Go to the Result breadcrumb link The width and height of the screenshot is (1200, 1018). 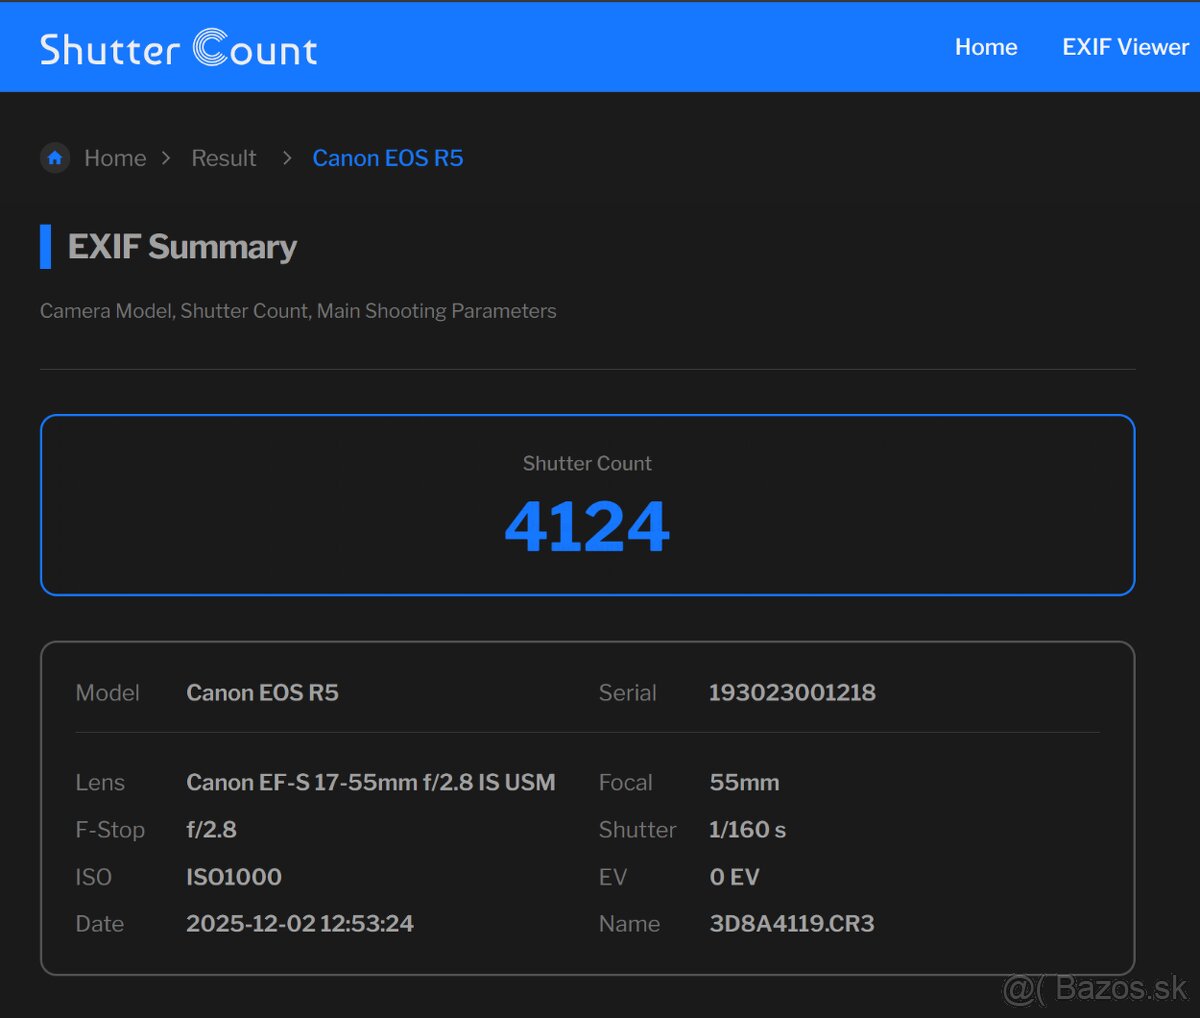click(224, 158)
